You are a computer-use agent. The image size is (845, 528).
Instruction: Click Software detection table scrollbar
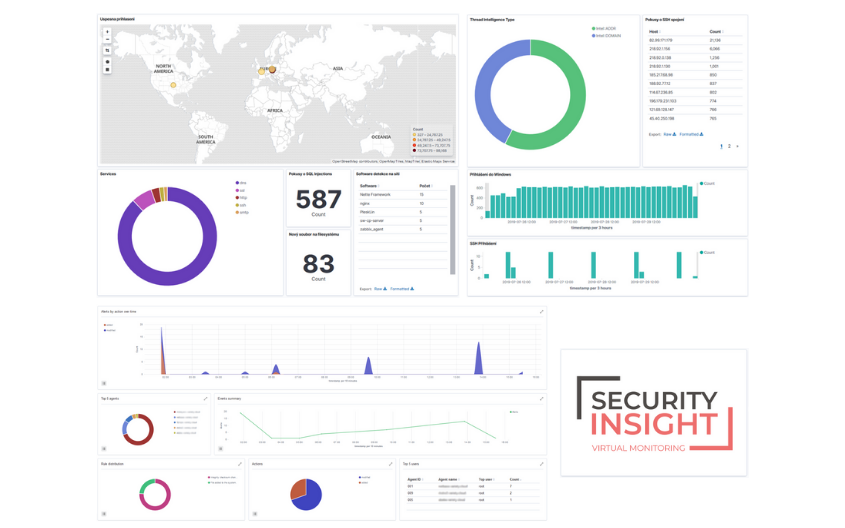[x=453, y=230]
